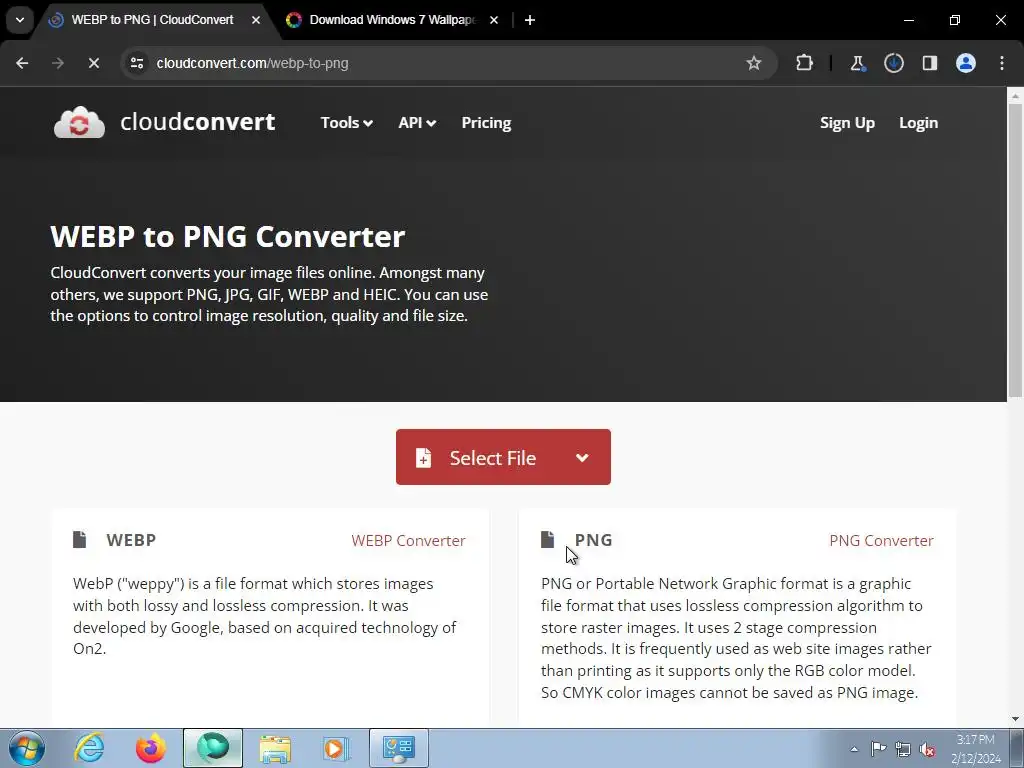This screenshot has width=1024, height=768.
Task: Open the Windows Start menu
Action: pos(27,748)
